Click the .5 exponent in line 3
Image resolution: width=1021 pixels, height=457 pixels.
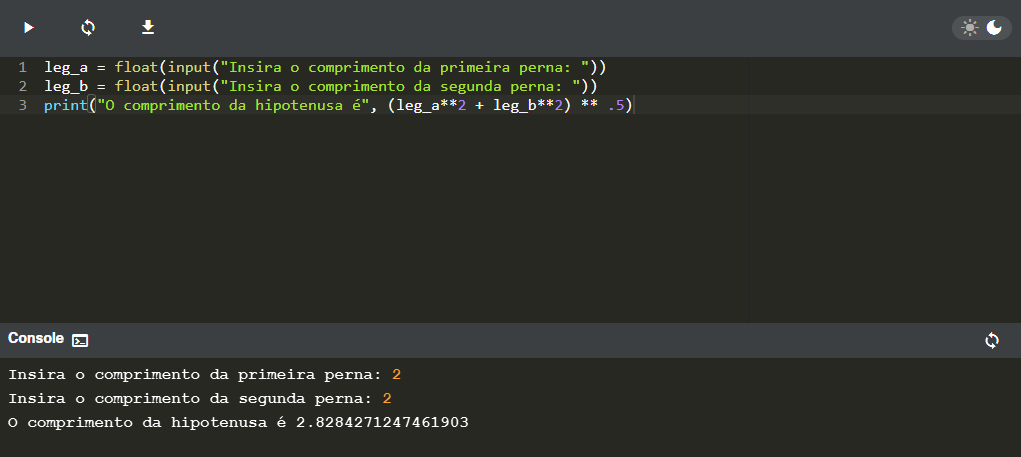[x=615, y=105]
